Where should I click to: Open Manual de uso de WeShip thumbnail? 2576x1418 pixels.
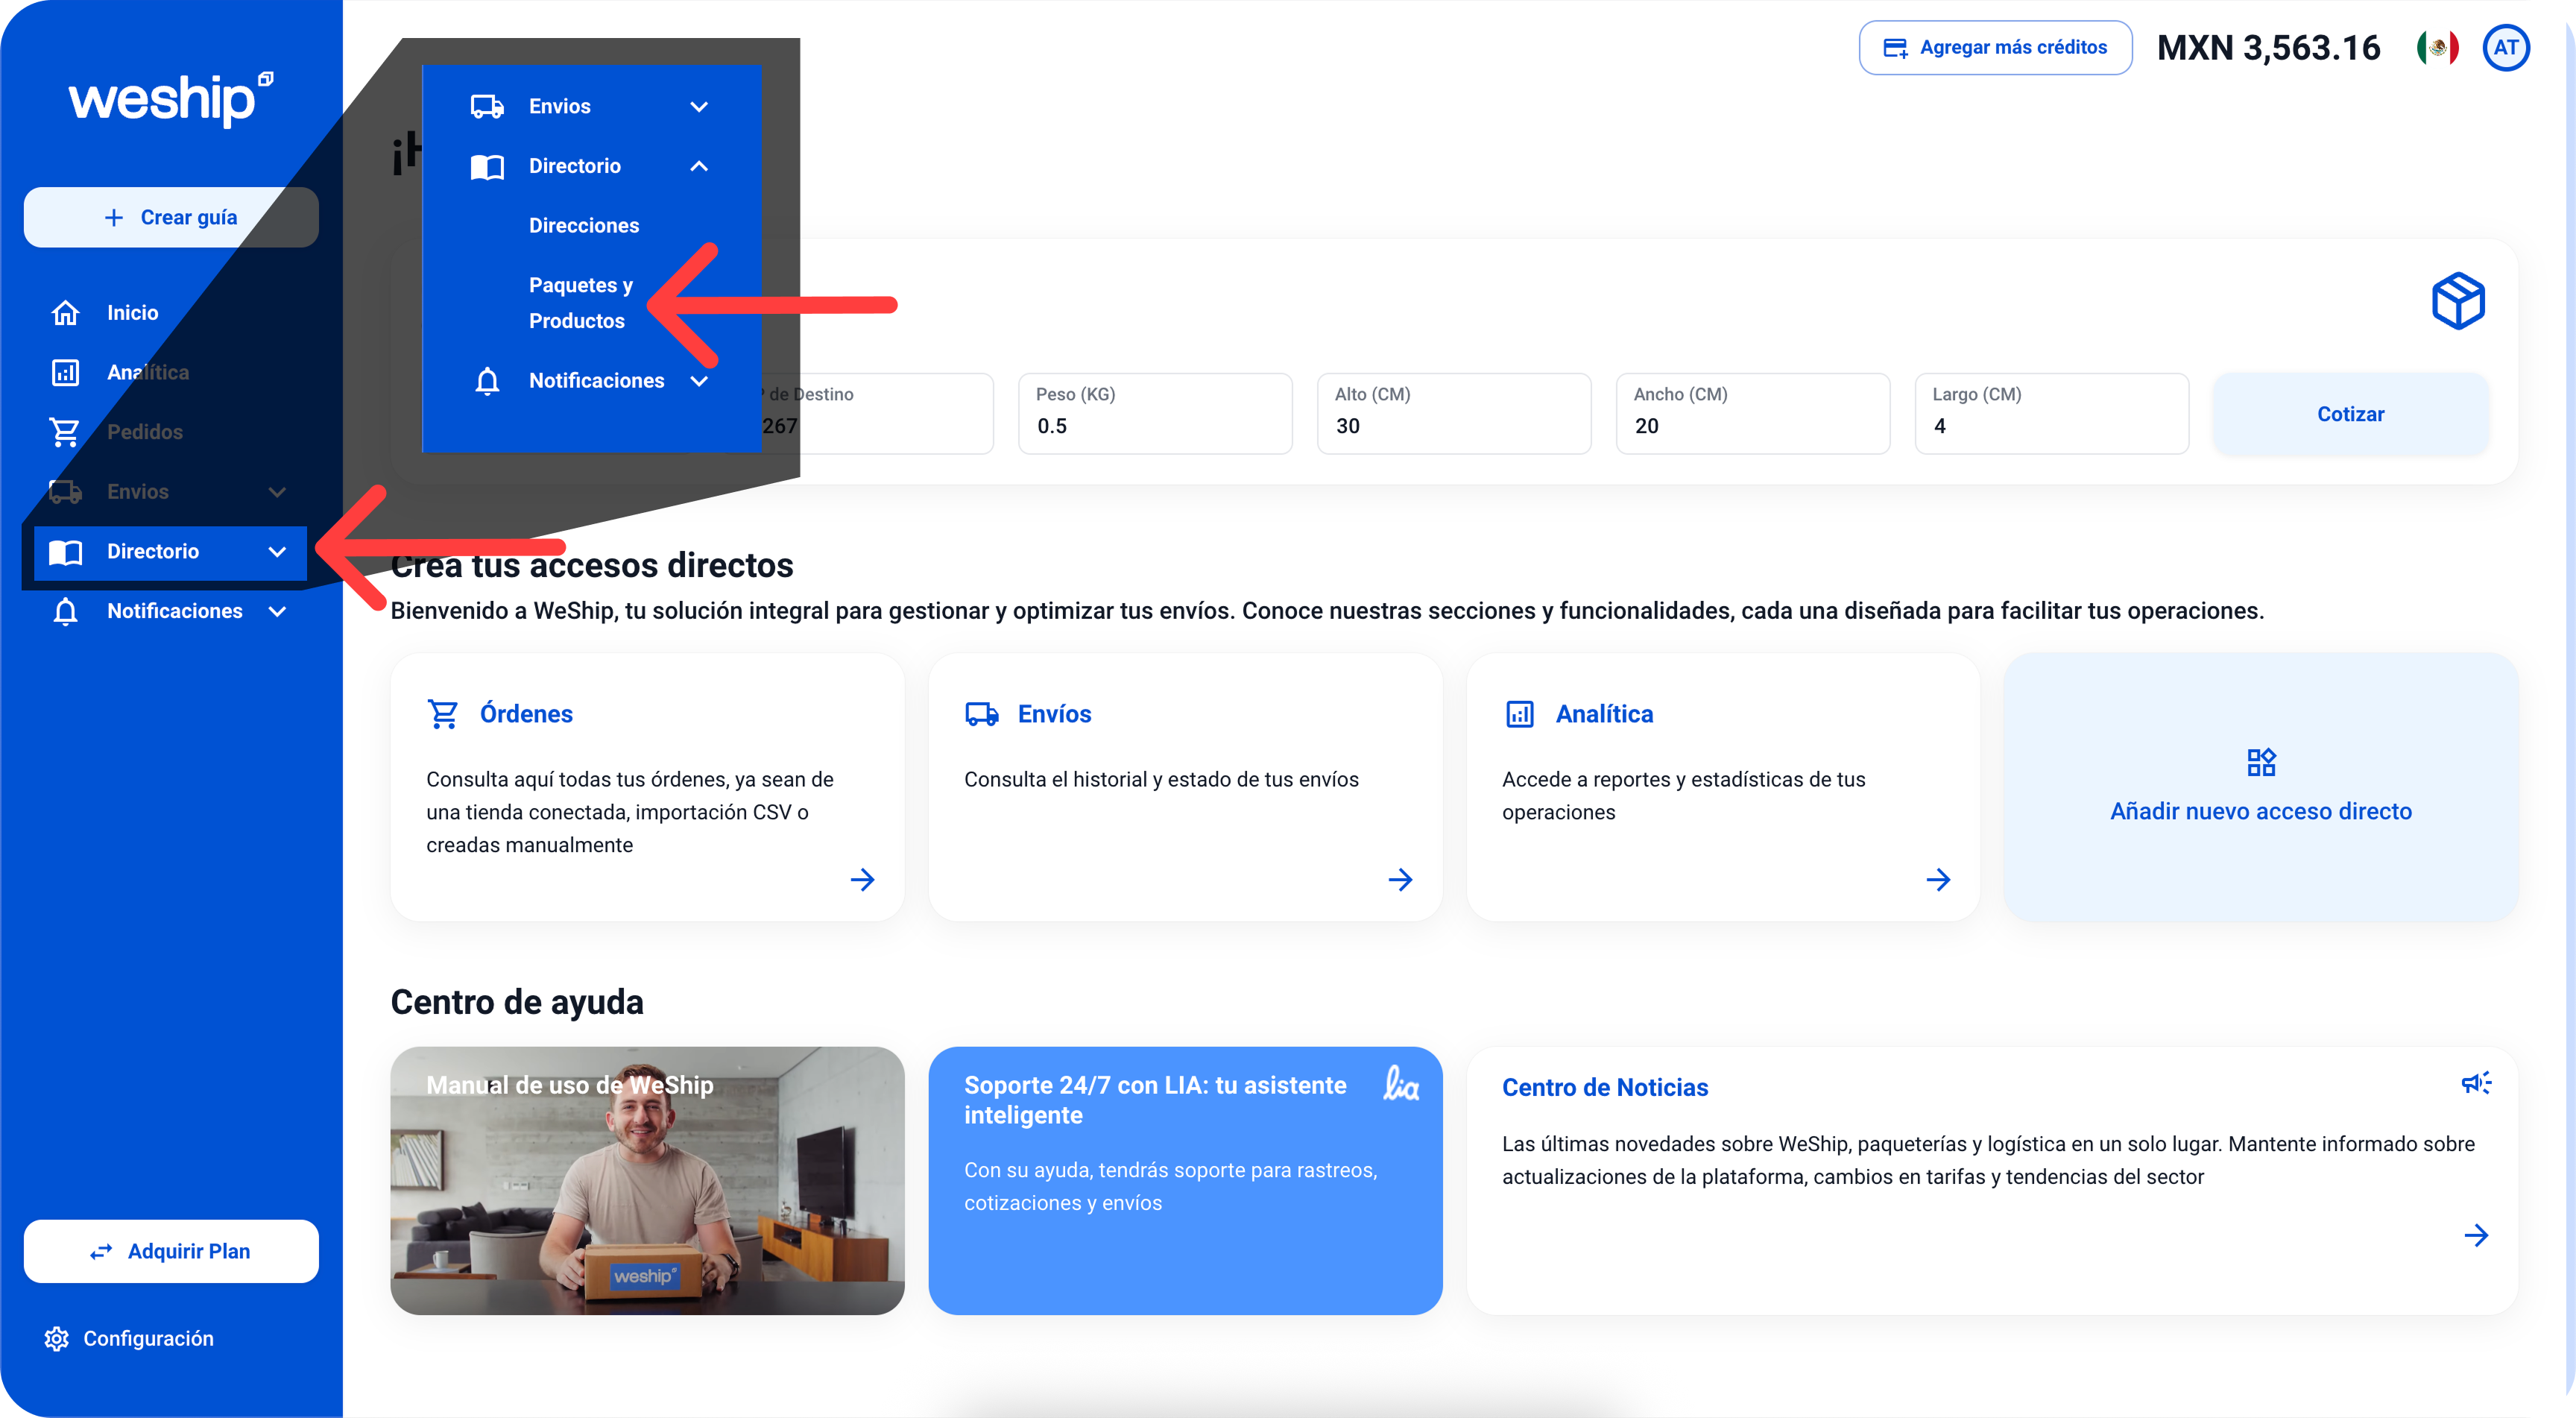(x=647, y=1181)
